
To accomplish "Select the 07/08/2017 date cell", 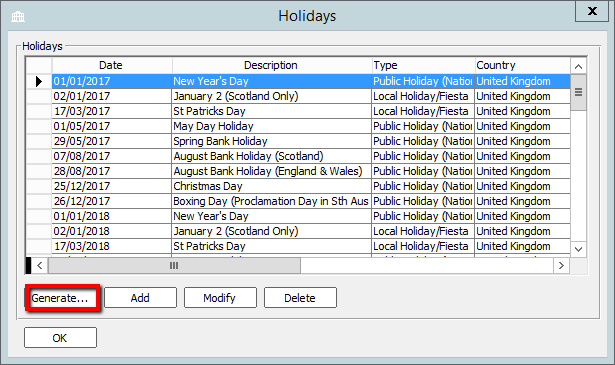I will 112,156.
